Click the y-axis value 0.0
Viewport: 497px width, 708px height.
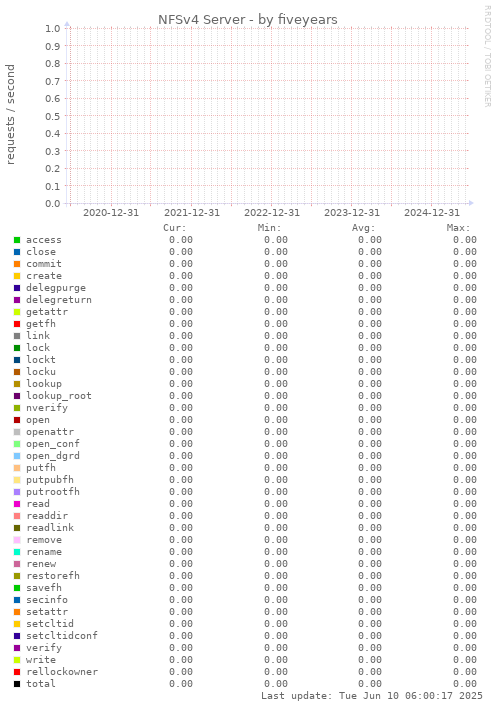[x=53, y=204]
